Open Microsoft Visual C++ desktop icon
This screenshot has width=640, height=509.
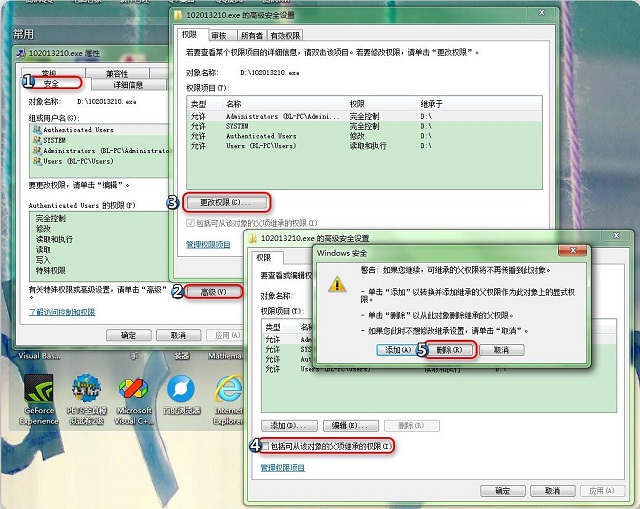pos(134,389)
